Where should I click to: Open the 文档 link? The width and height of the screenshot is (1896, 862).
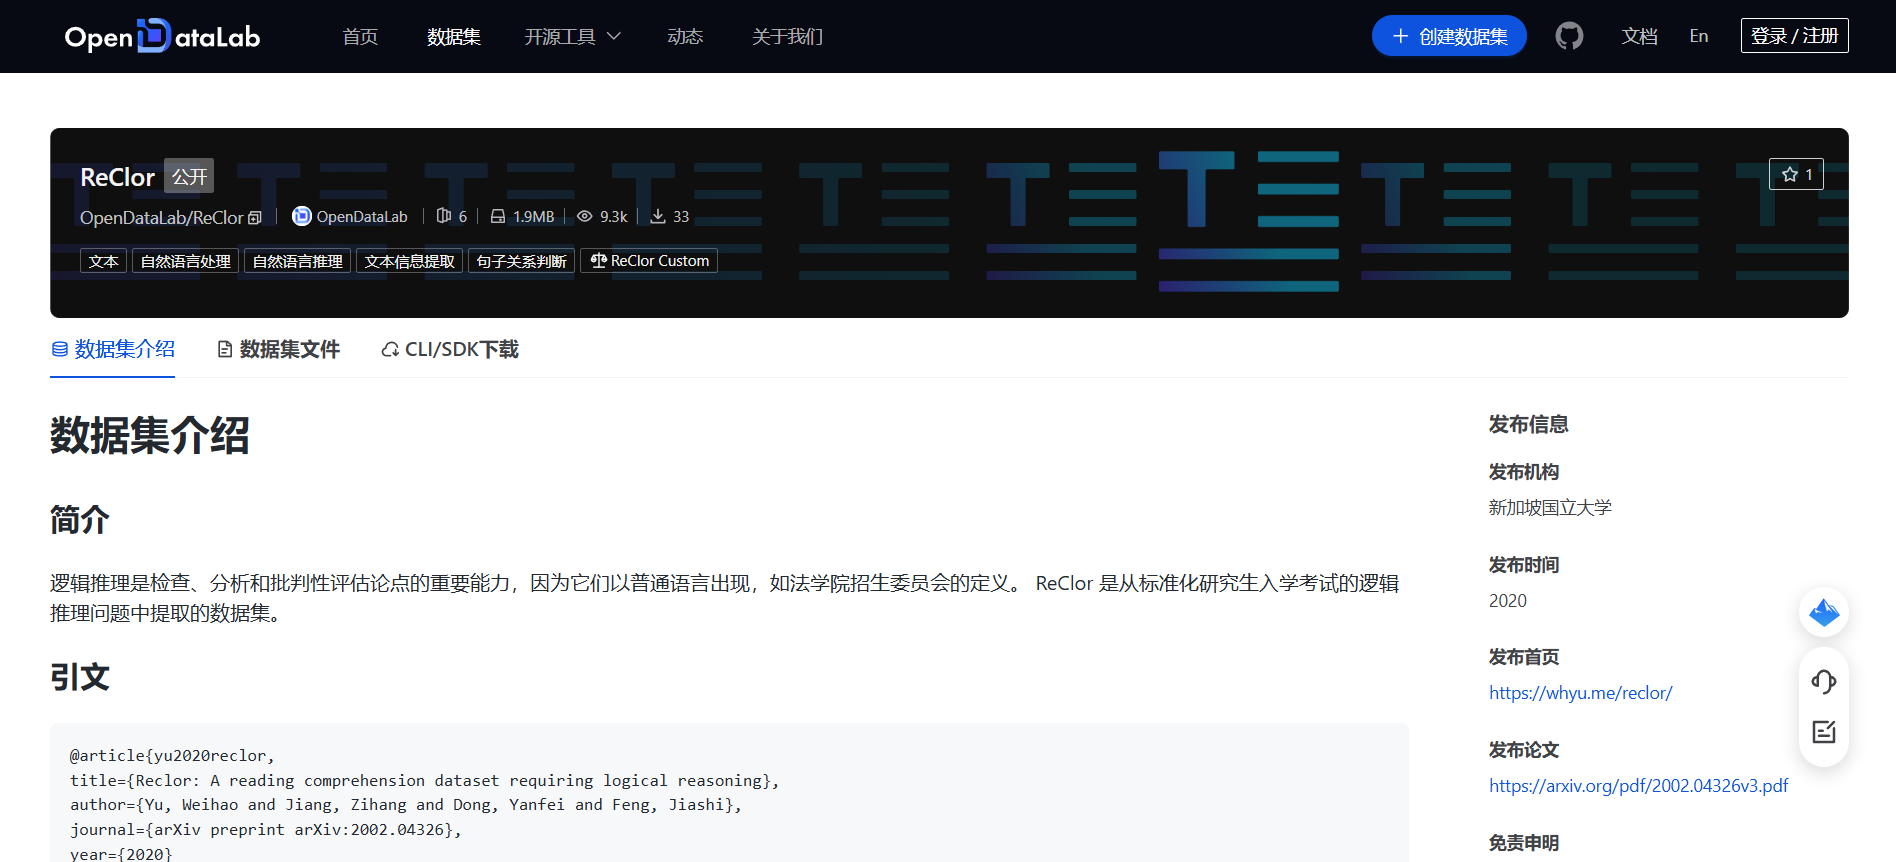[x=1639, y=36]
